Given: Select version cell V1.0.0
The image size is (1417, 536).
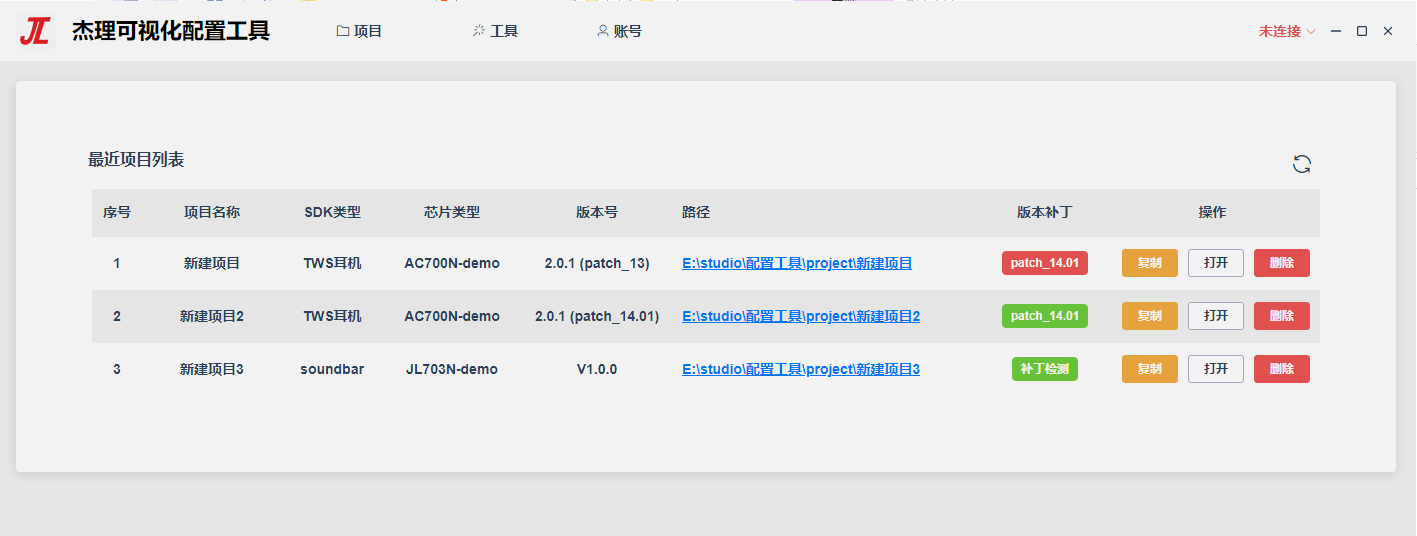Looking at the screenshot, I should pyautogui.click(x=597, y=369).
